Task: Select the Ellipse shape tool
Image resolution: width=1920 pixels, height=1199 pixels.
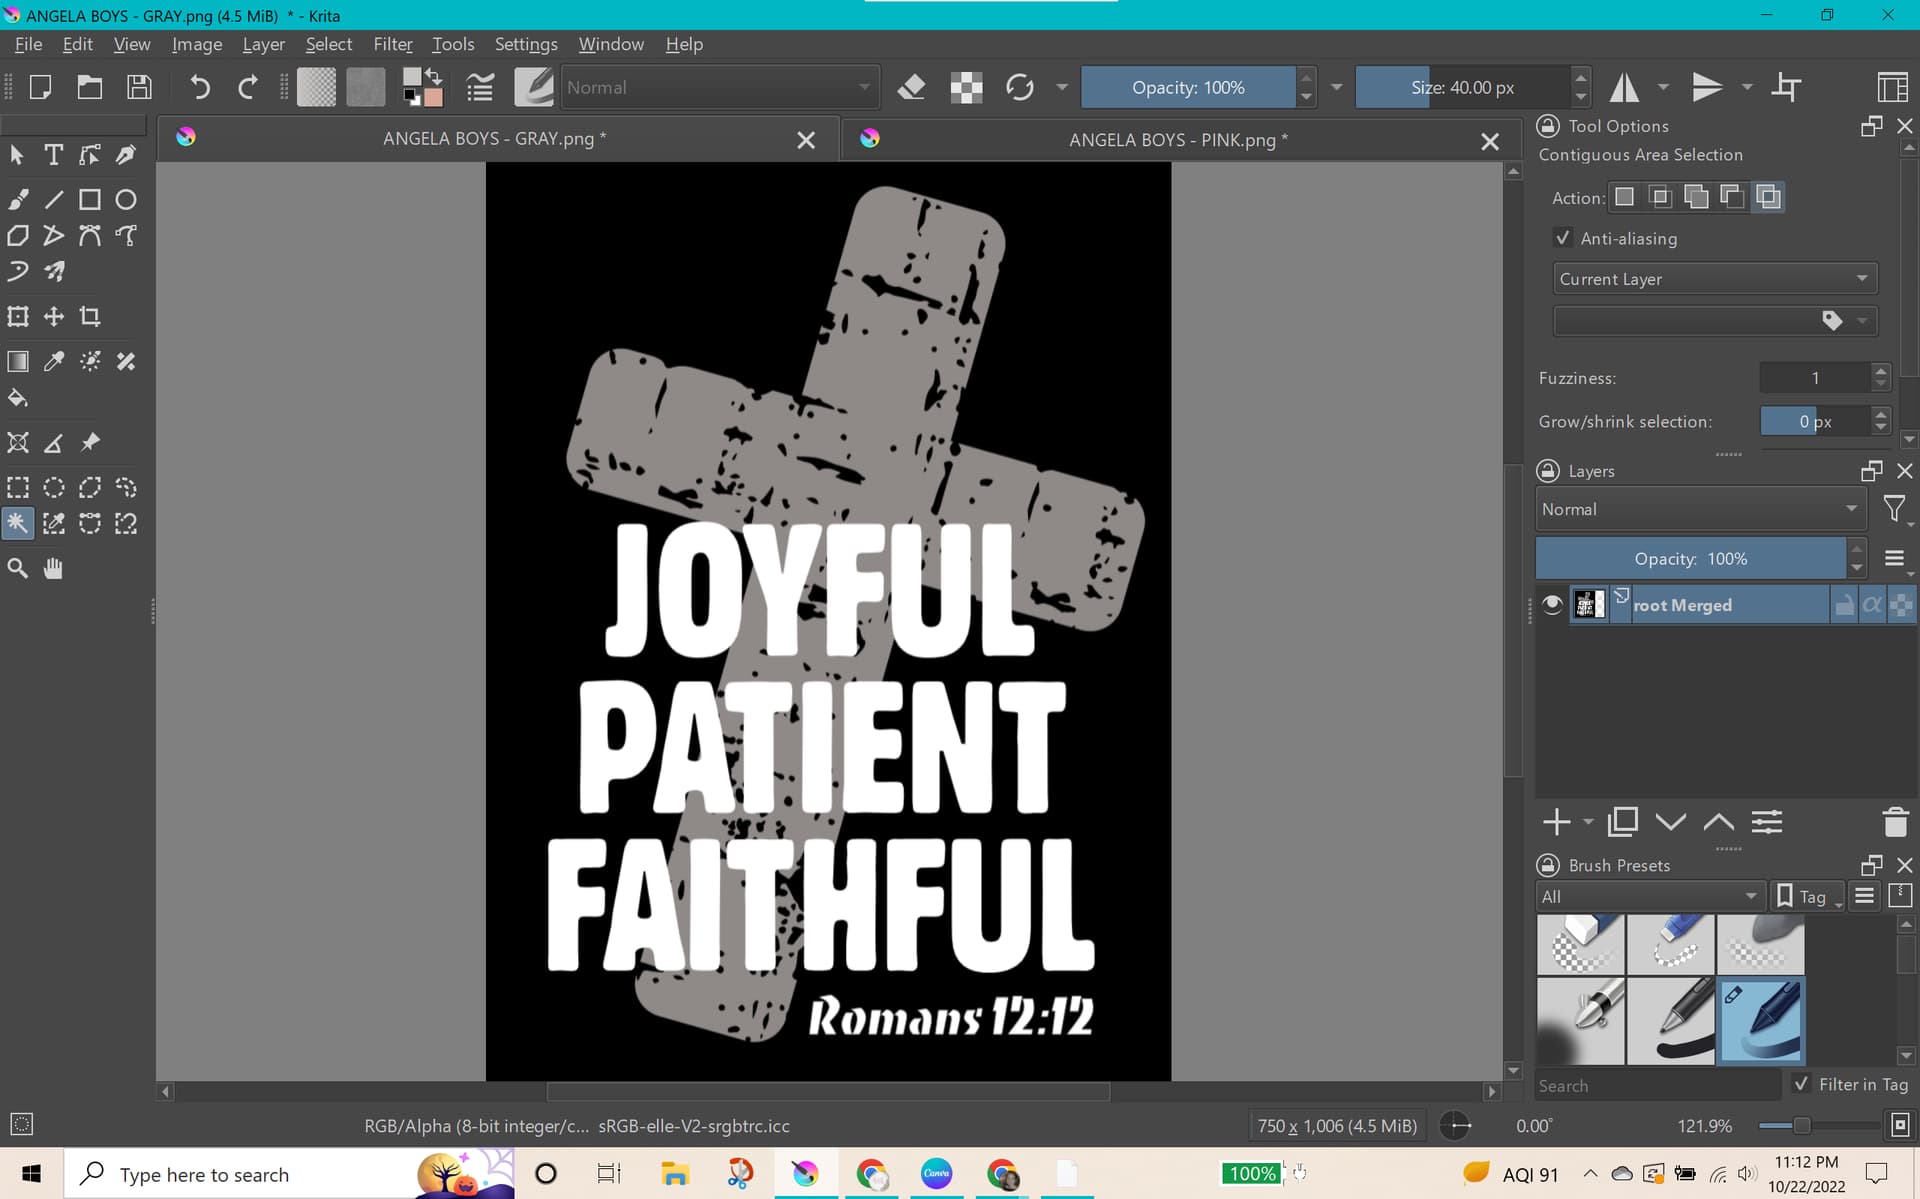Action: coord(126,199)
